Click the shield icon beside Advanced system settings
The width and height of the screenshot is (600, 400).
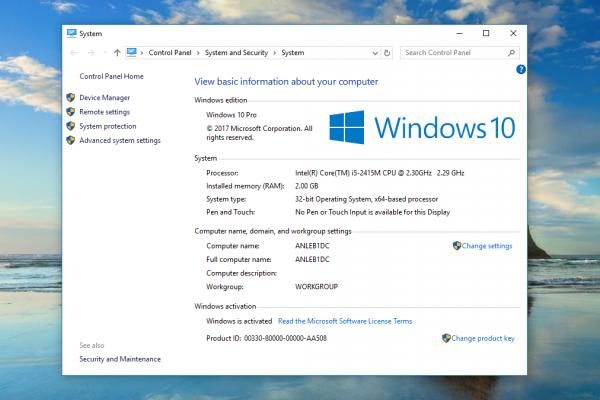point(70,140)
